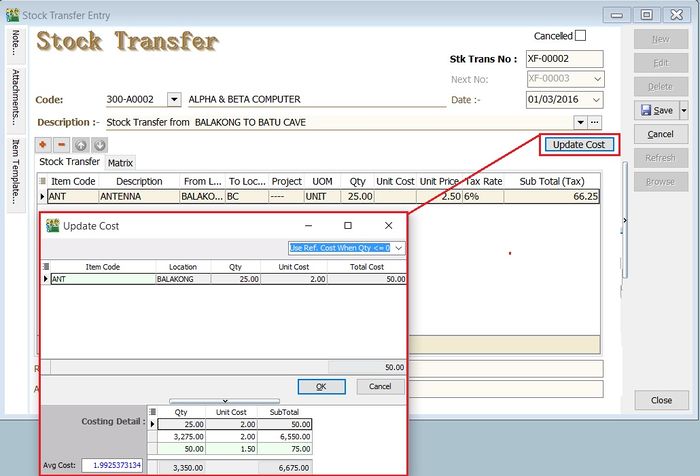Expand the Date dropdown picker
The width and height of the screenshot is (700, 476).
(597, 100)
